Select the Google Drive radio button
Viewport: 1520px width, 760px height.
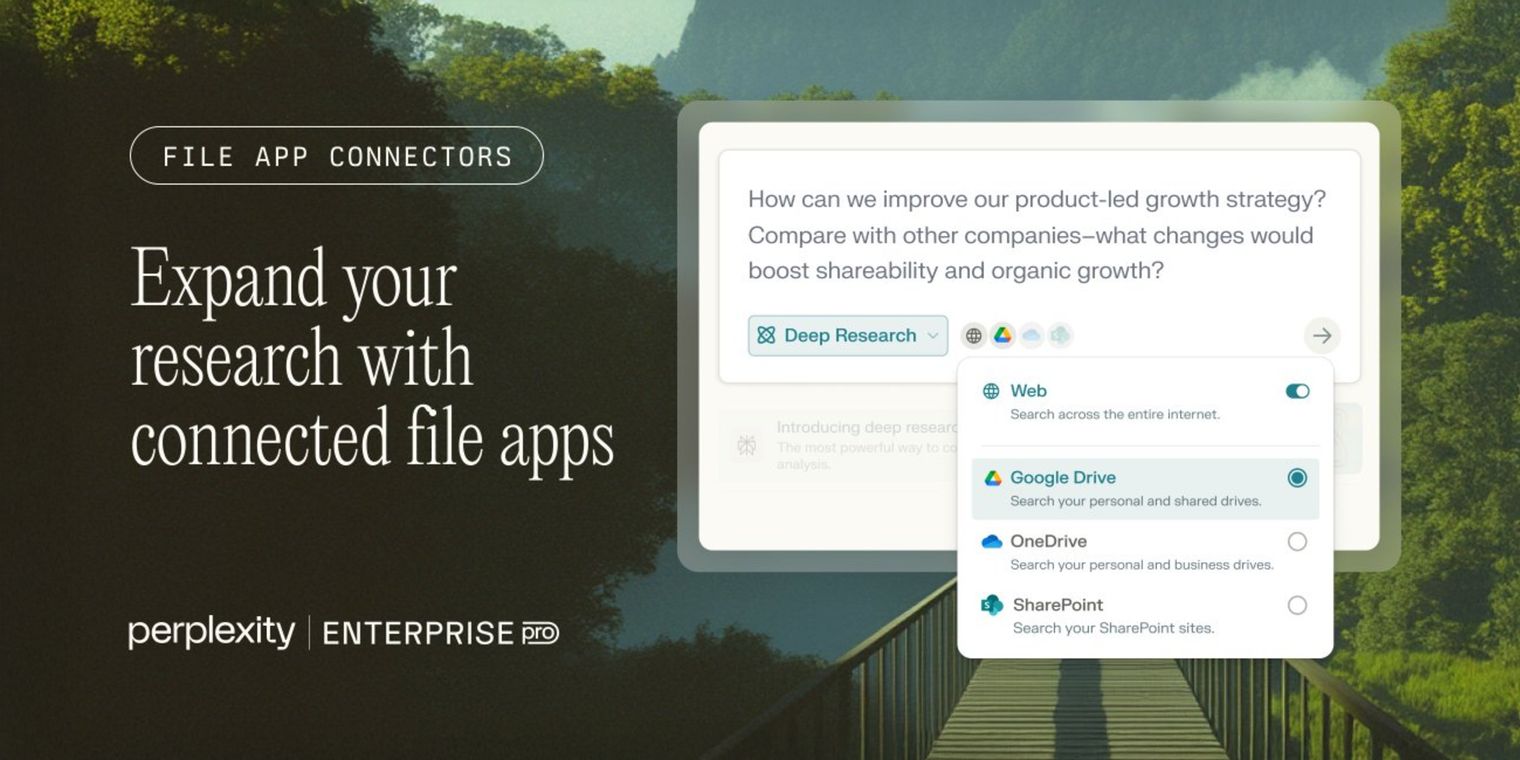[1297, 478]
